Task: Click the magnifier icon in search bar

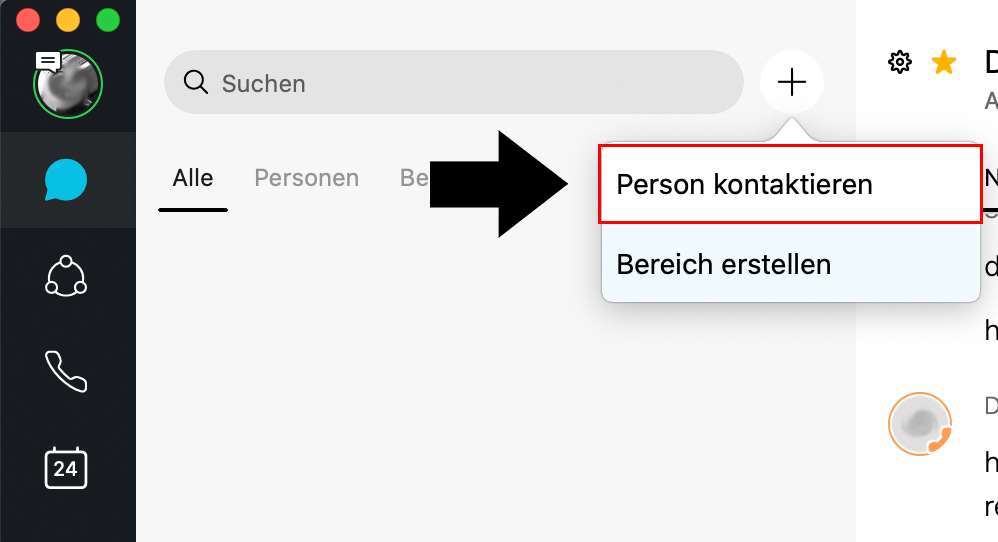Action: (195, 82)
